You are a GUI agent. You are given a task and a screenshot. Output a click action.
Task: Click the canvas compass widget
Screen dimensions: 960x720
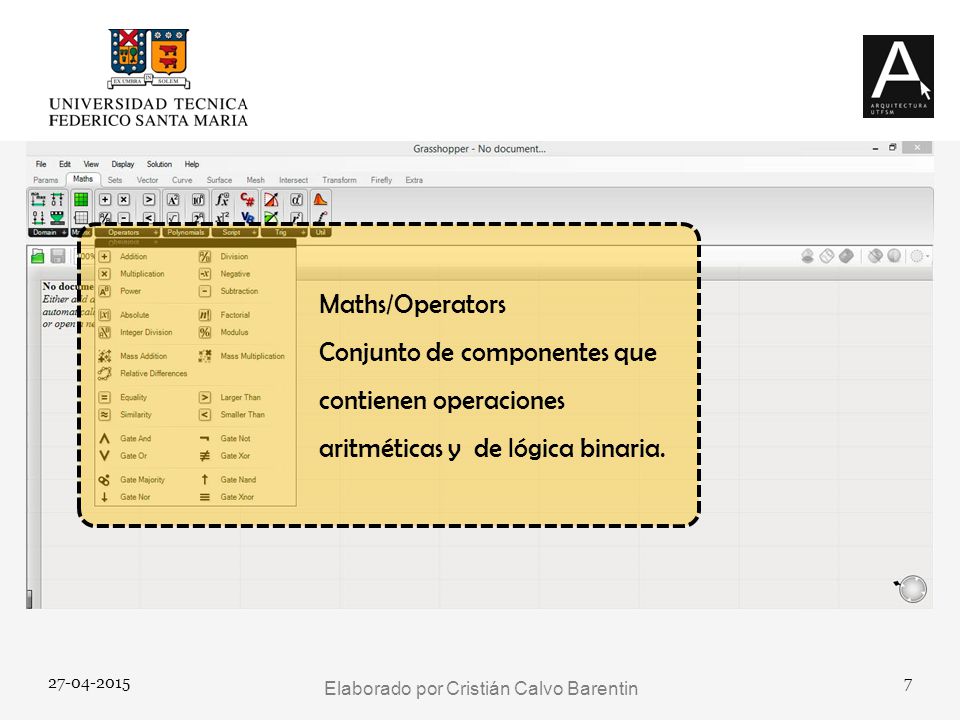click(x=912, y=588)
